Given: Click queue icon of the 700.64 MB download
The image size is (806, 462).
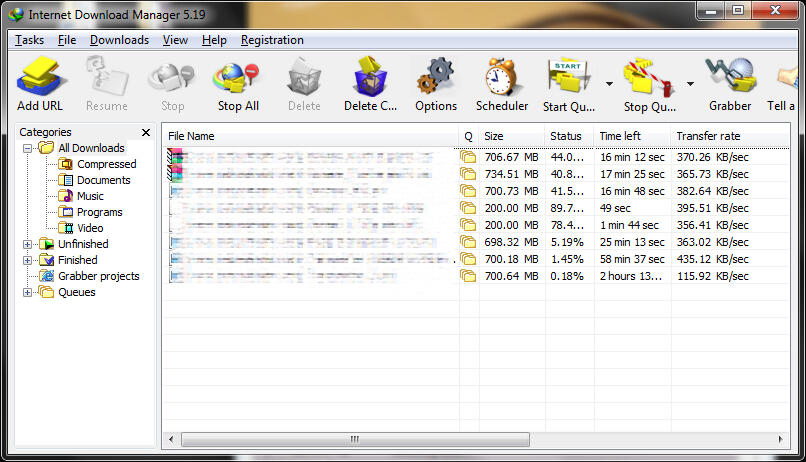Looking at the screenshot, I should click(468, 276).
